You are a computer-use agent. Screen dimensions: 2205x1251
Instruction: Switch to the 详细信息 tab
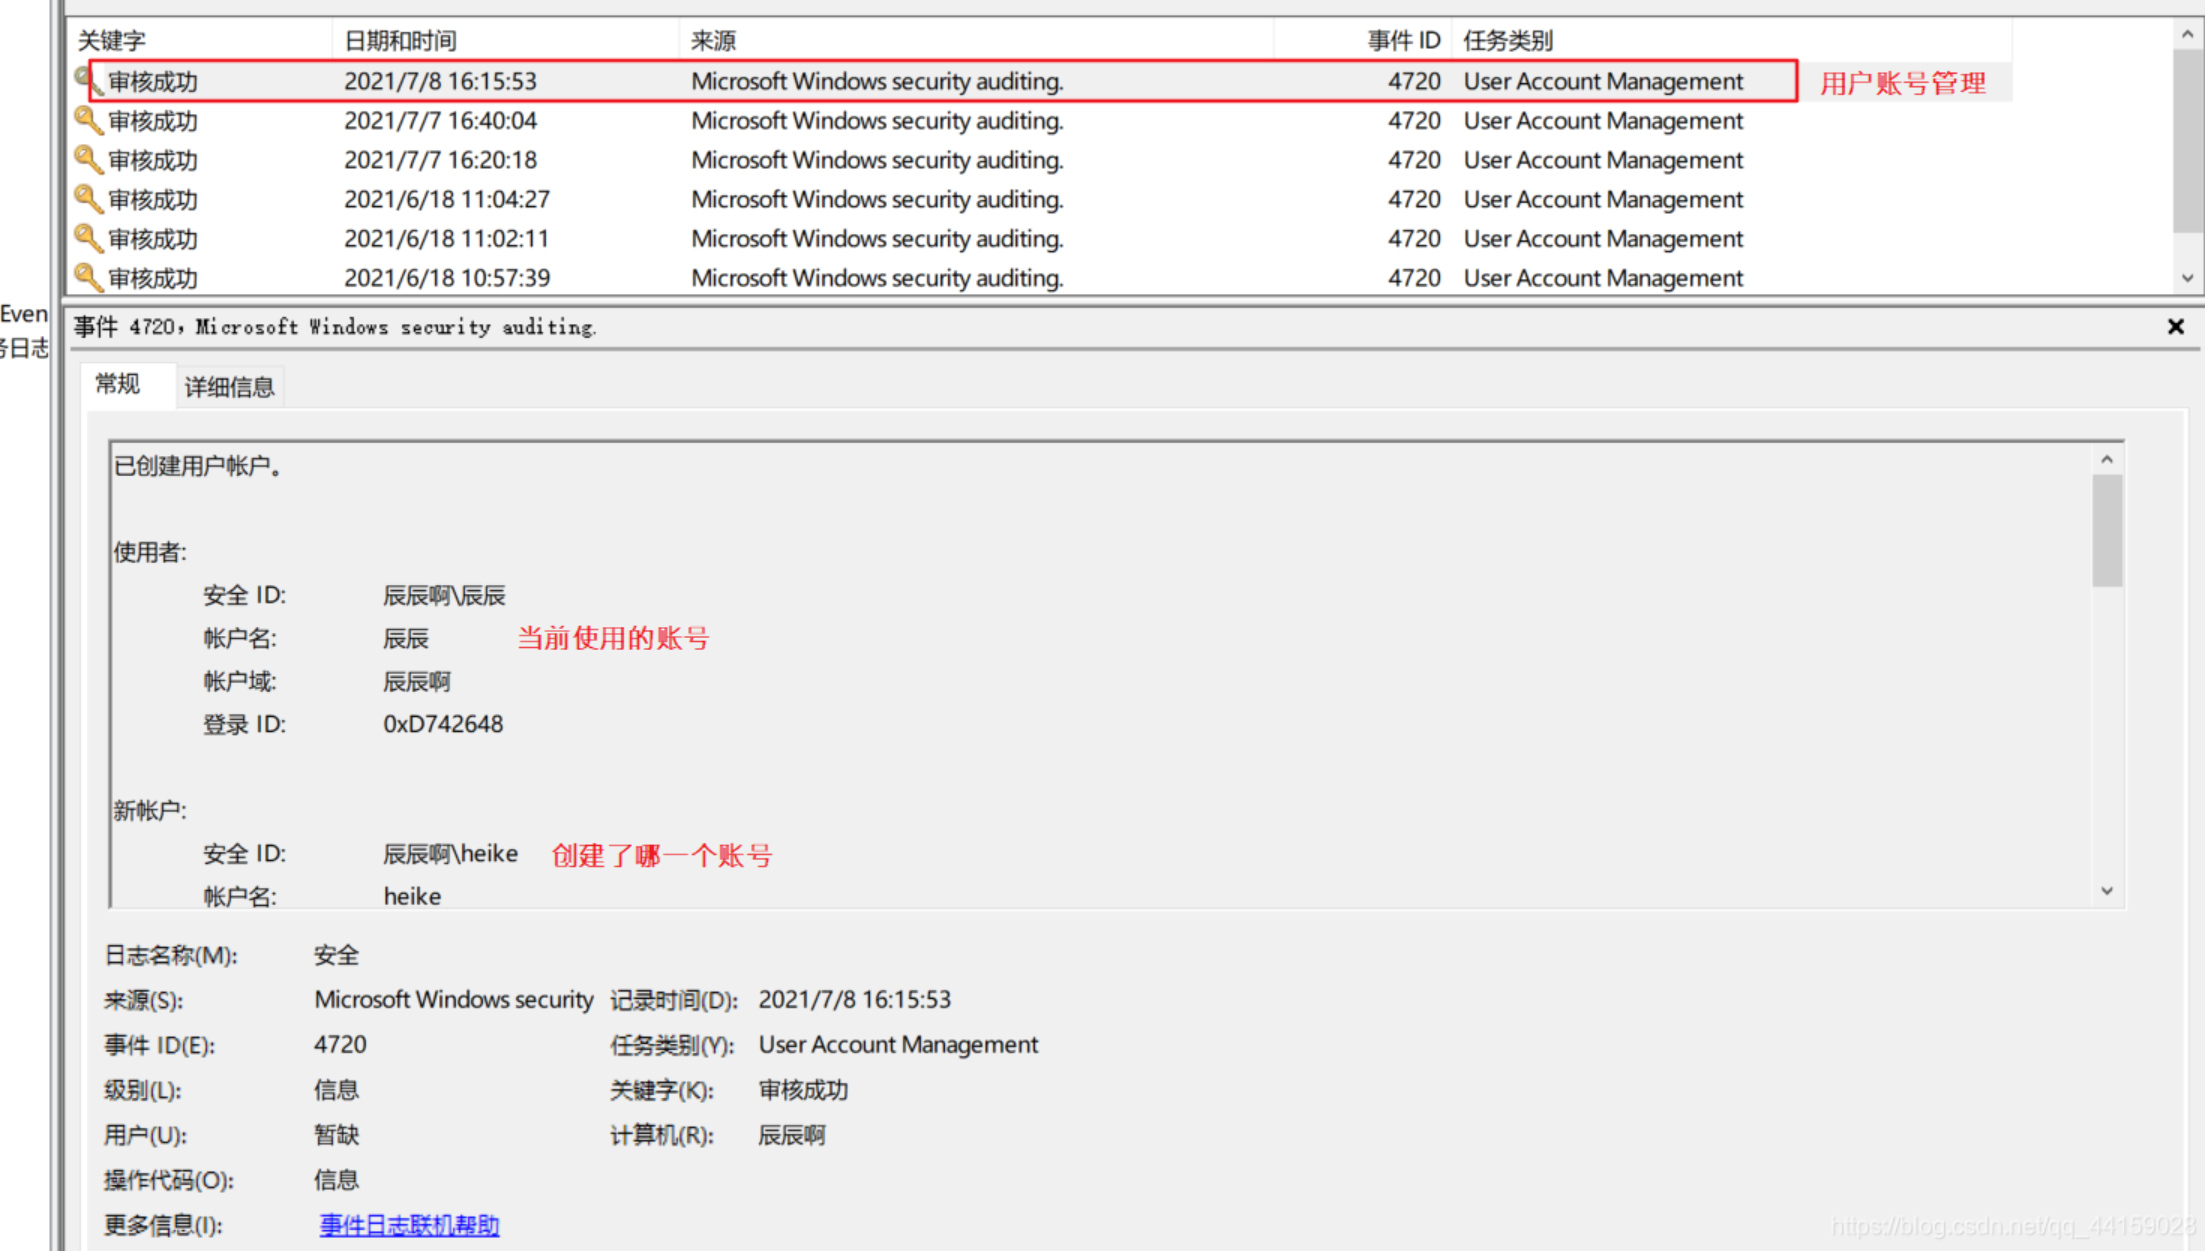click(x=229, y=387)
